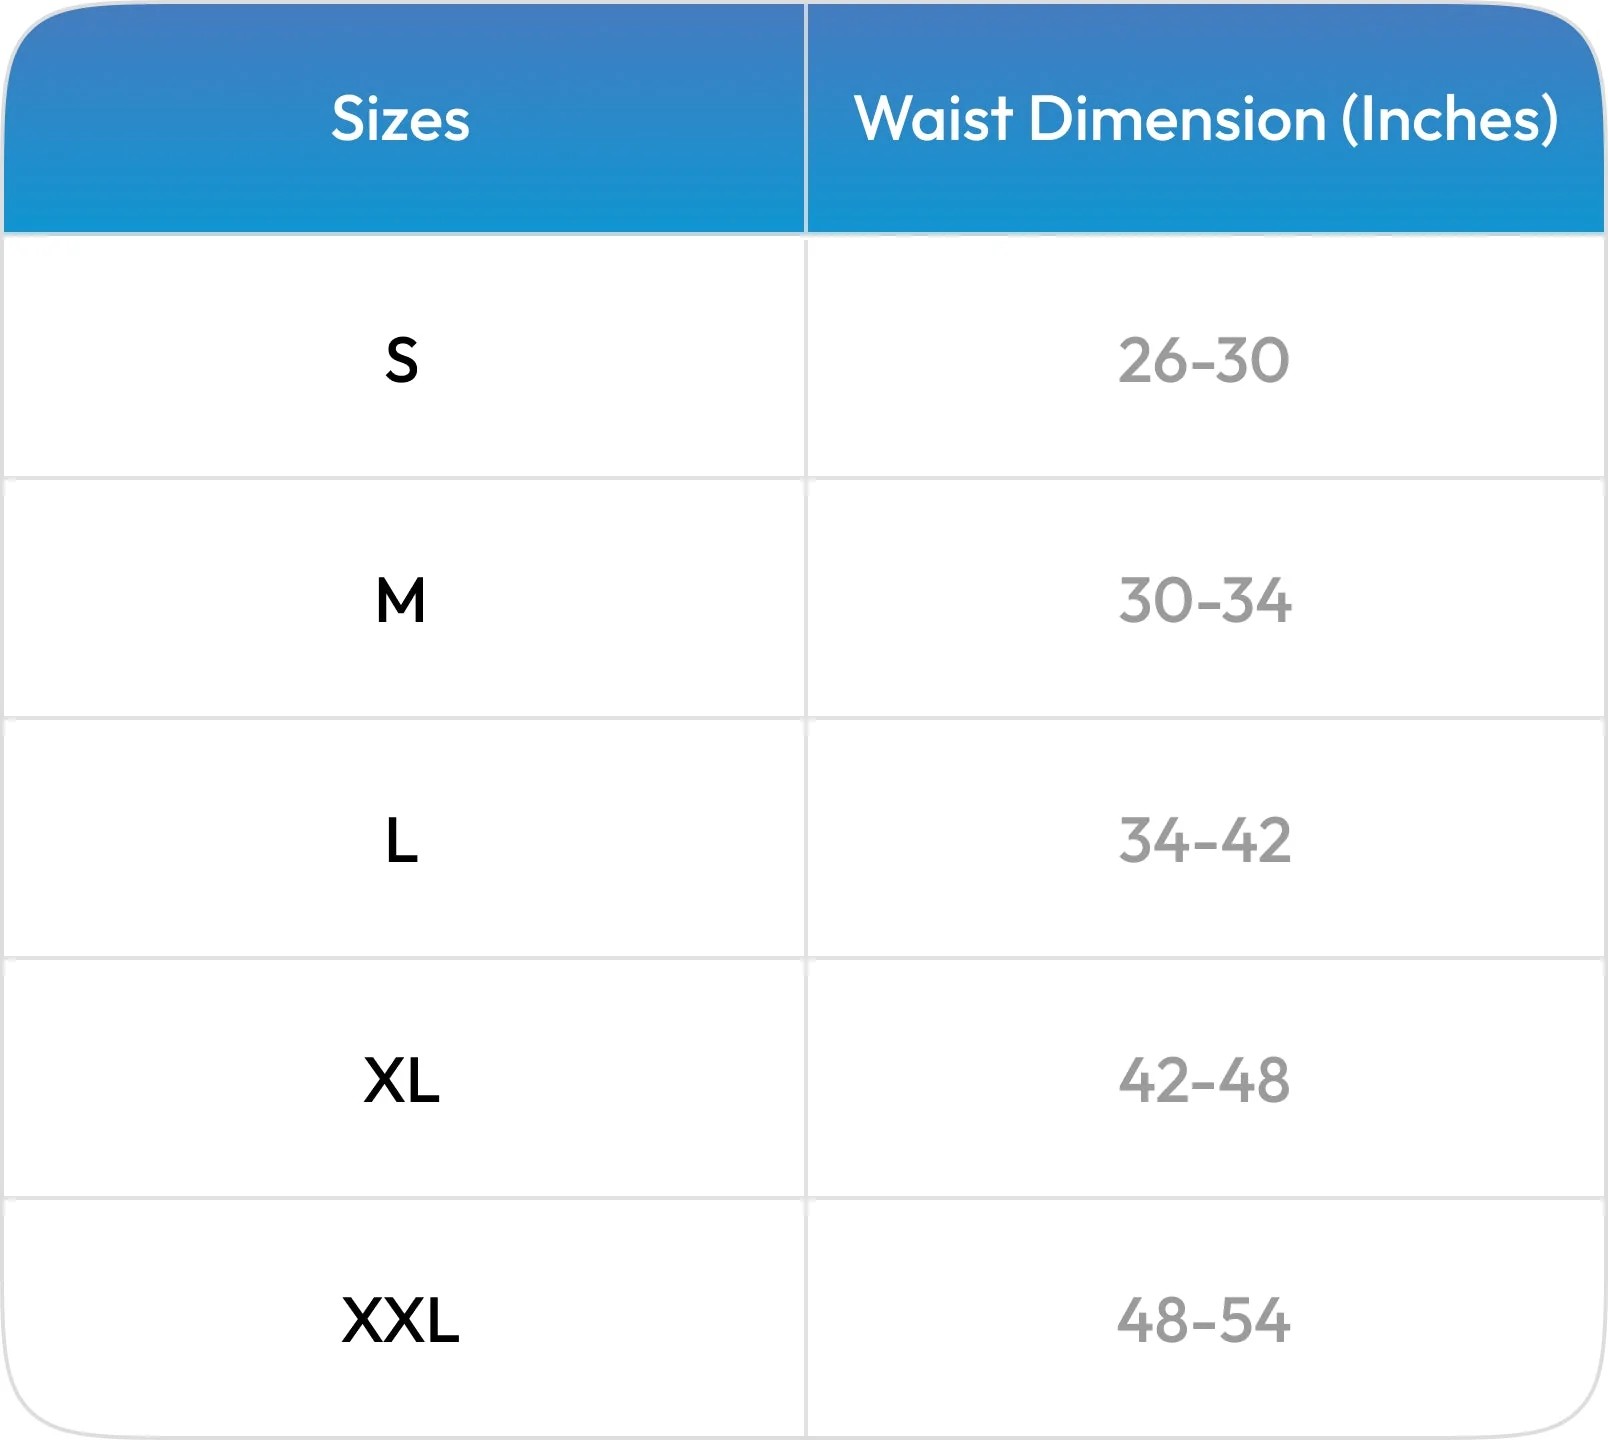Select the L size cell
Viewport: 1608px width, 1440px height.
(402, 840)
